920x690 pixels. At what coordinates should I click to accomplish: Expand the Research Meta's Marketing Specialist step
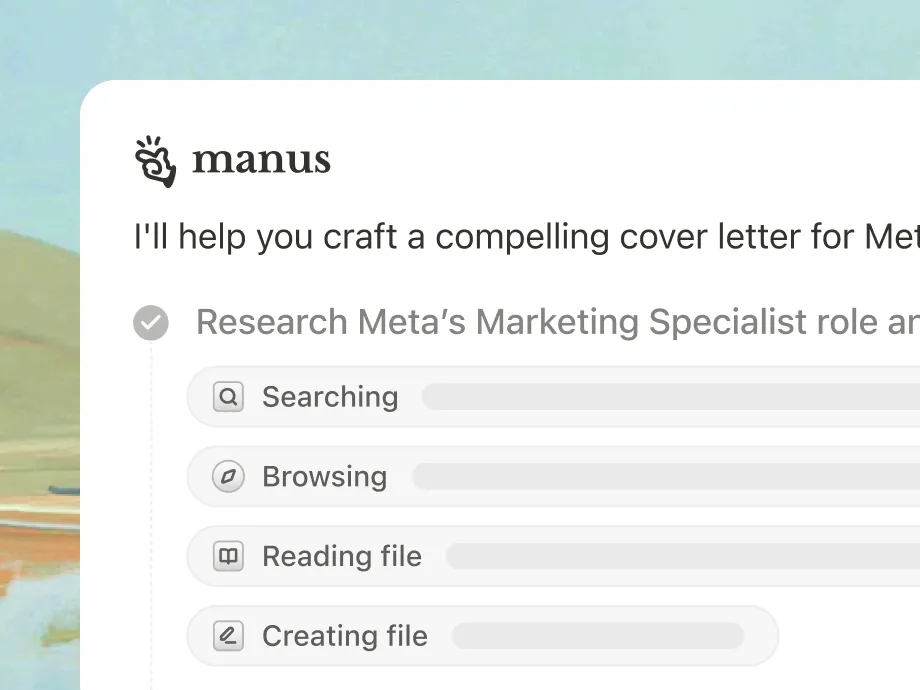coord(556,322)
